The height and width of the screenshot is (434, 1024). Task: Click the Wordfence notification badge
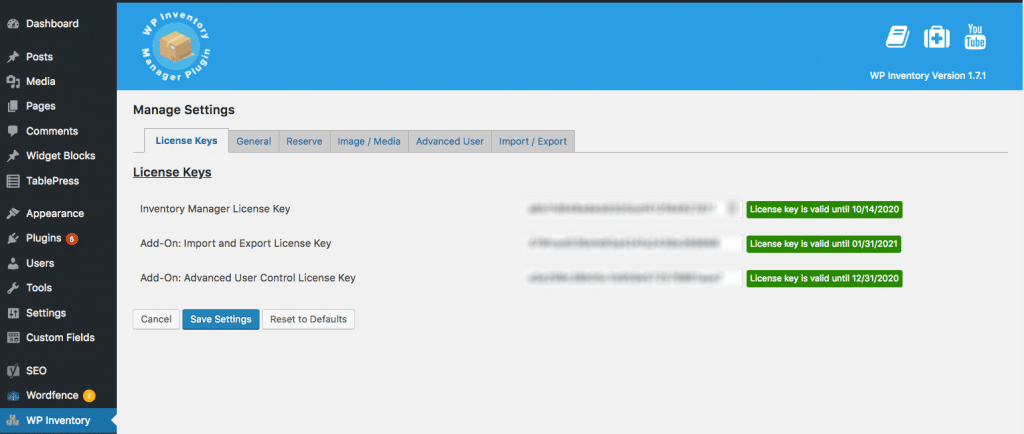click(89, 395)
